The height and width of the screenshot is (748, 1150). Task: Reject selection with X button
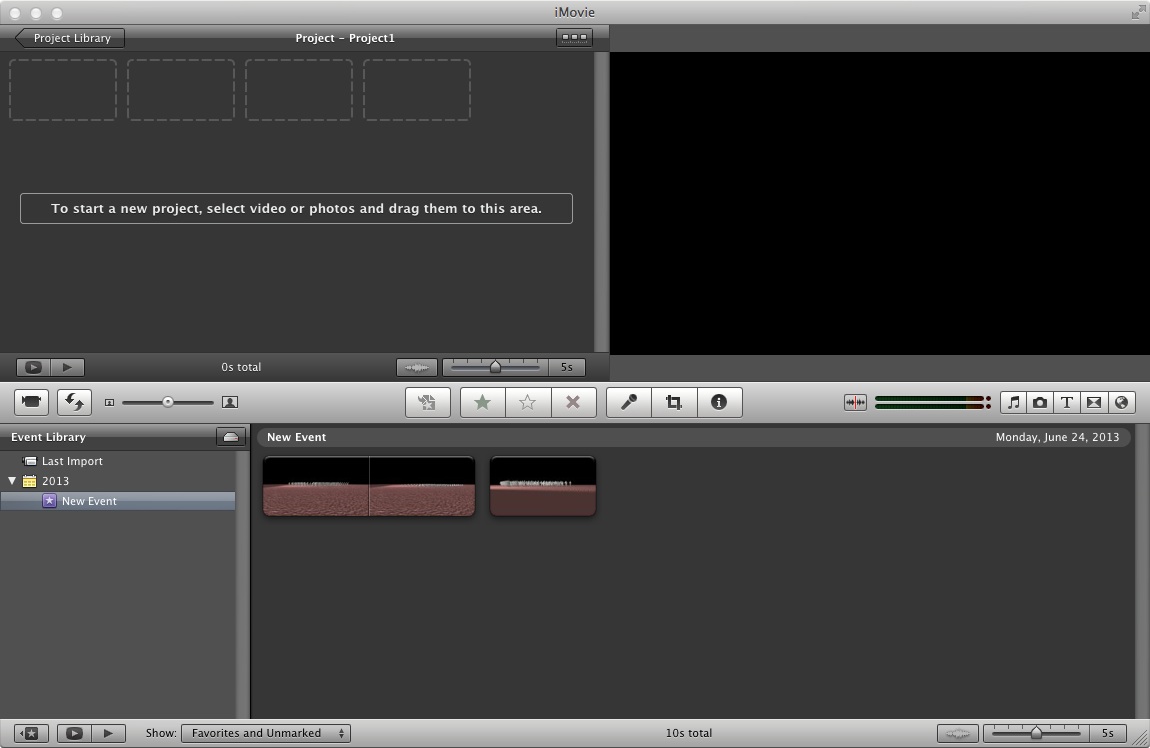[574, 402]
